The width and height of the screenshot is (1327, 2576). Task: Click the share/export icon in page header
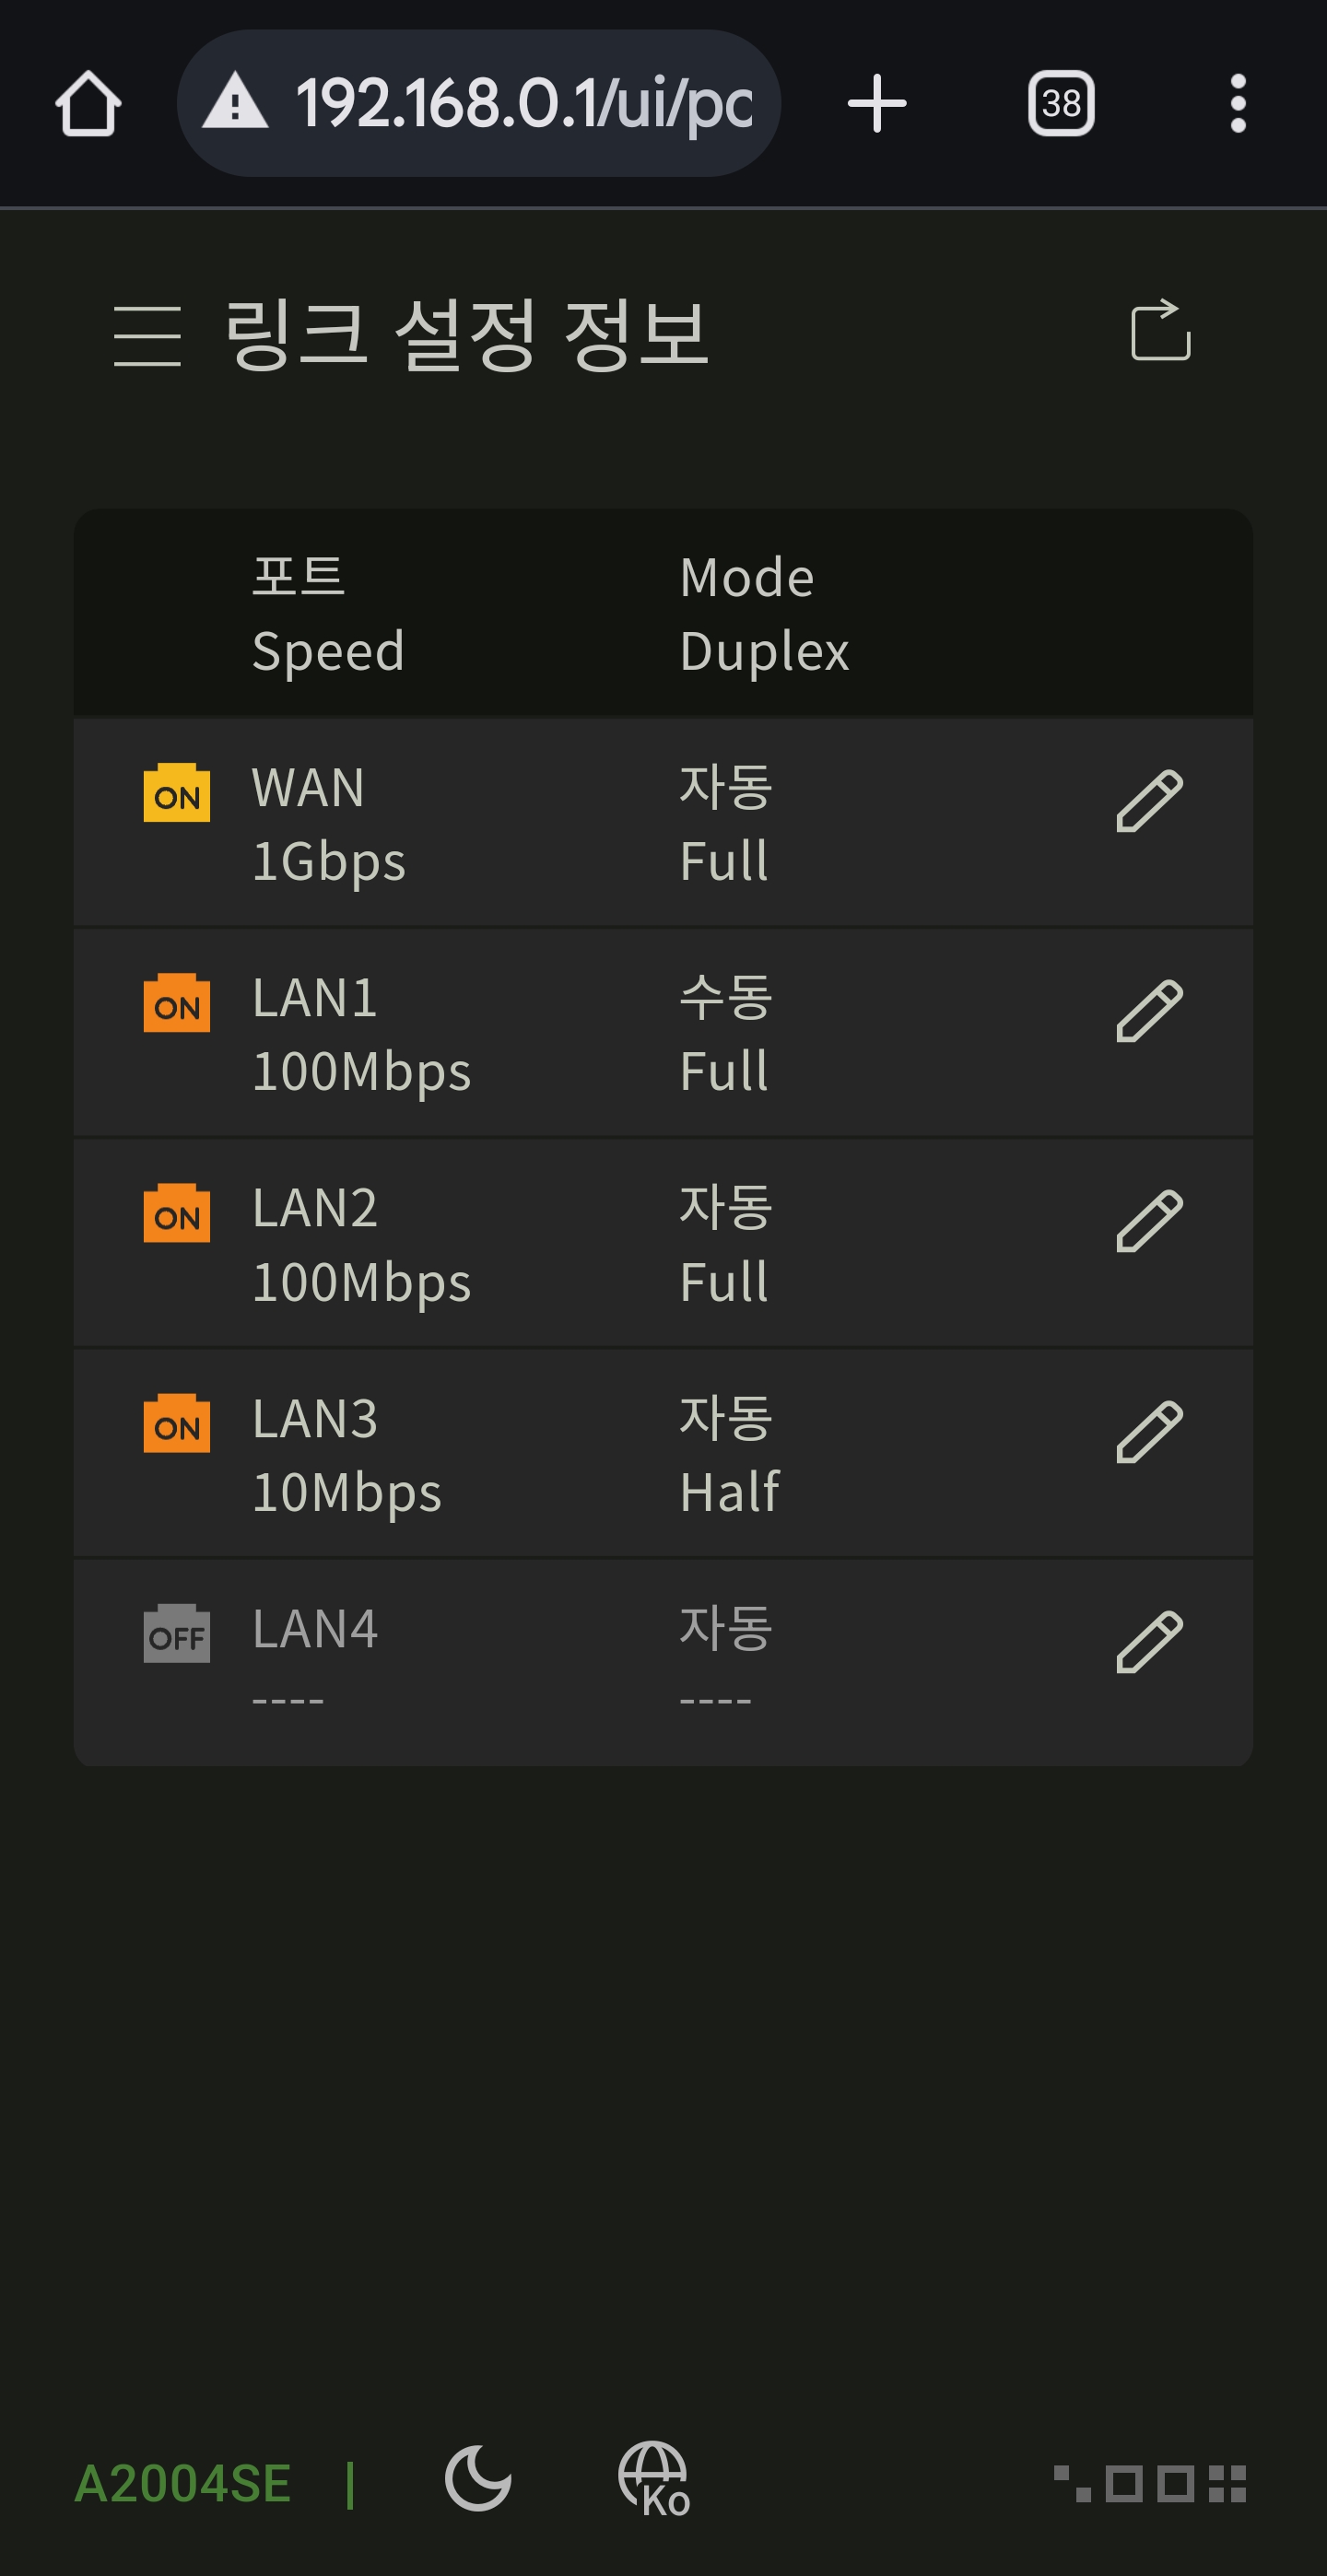click(1160, 330)
